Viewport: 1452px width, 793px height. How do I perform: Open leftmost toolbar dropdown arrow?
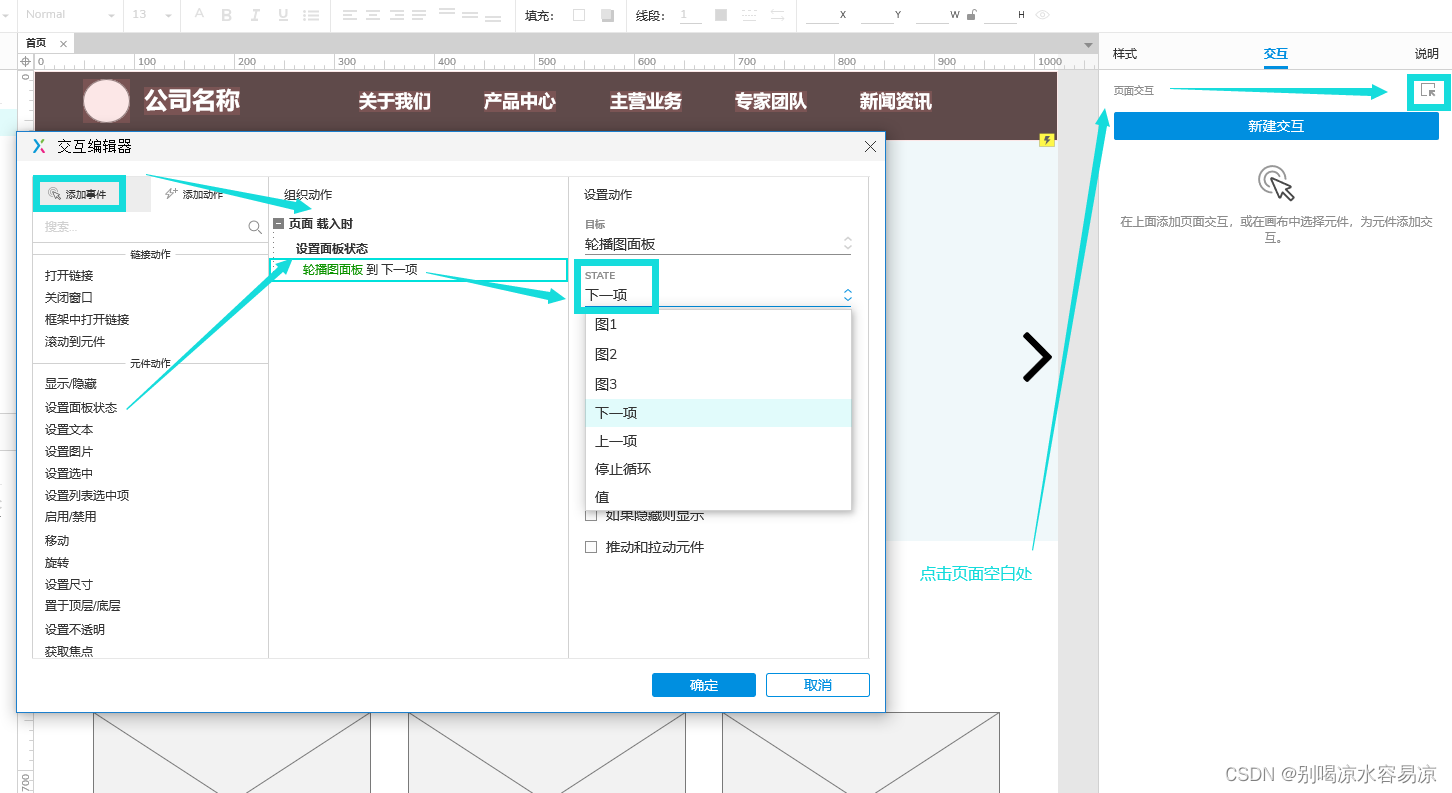click(4, 15)
